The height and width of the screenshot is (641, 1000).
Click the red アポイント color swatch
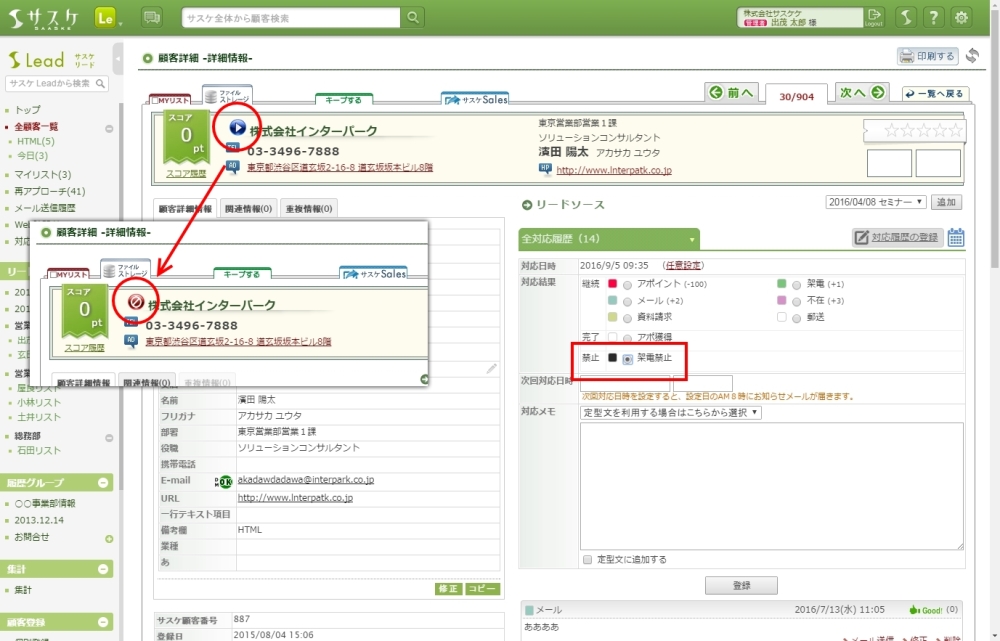(613, 284)
